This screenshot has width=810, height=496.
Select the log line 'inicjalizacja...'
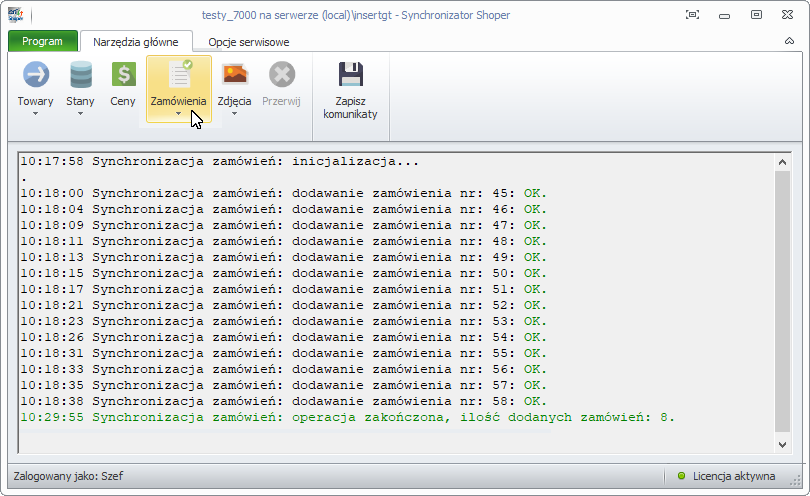coord(220,162)
